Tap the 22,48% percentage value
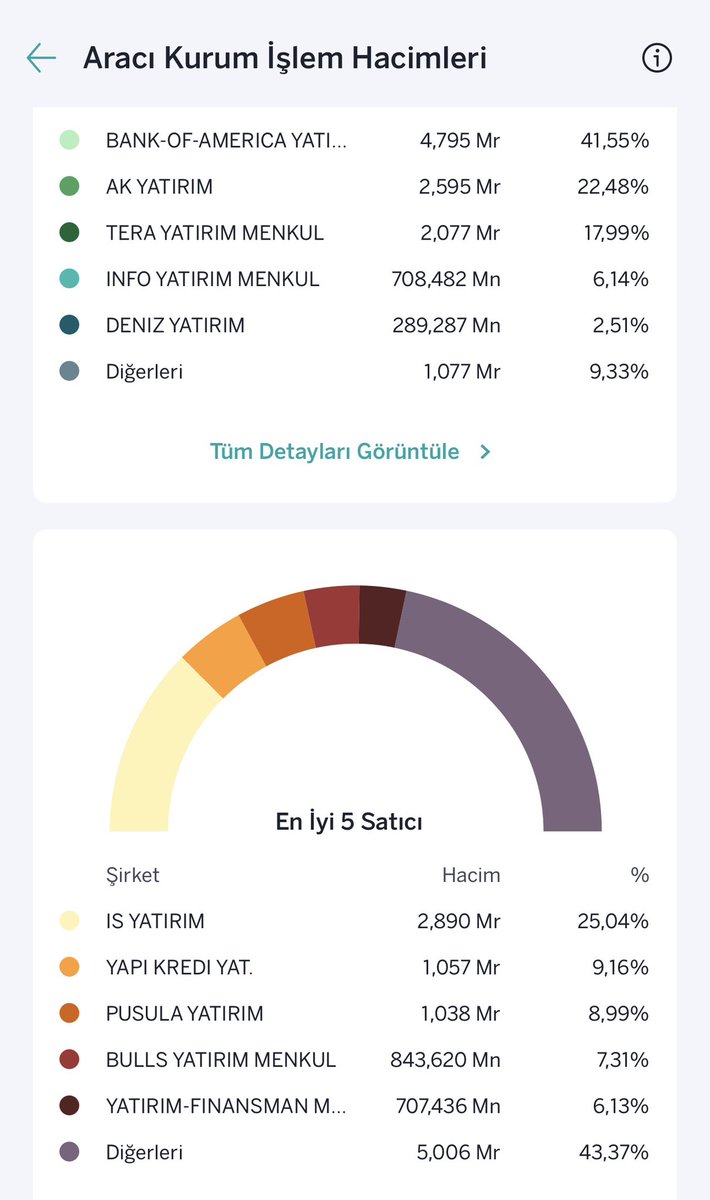The height and width of the screenshot is (1200, 710). coord(614,187)
